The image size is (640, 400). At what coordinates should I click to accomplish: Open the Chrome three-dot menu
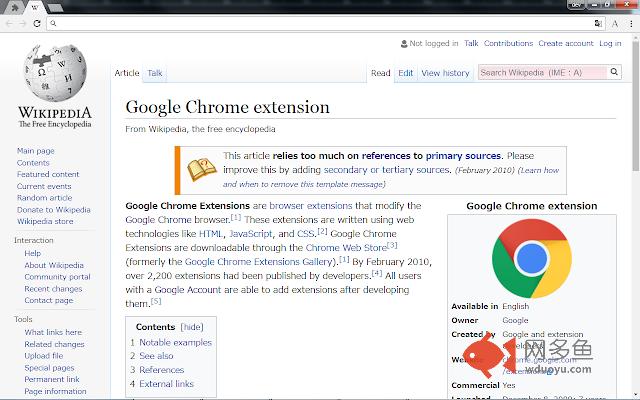(631, 24)
